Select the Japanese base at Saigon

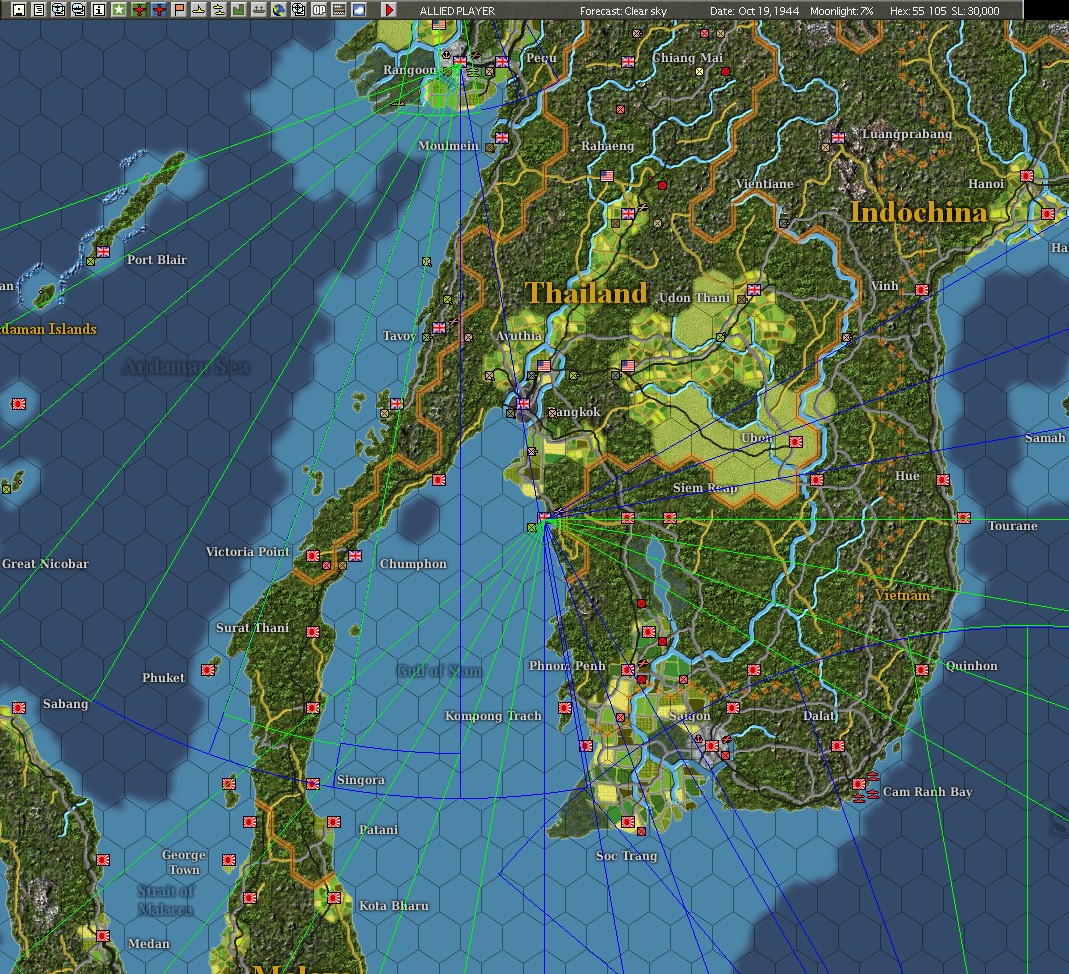(712, 746)
